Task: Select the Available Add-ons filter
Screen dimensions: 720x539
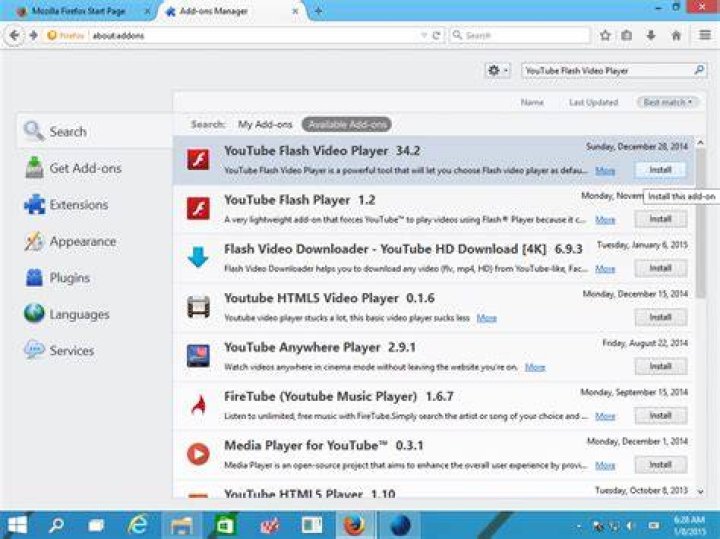Action: point(347,124)
